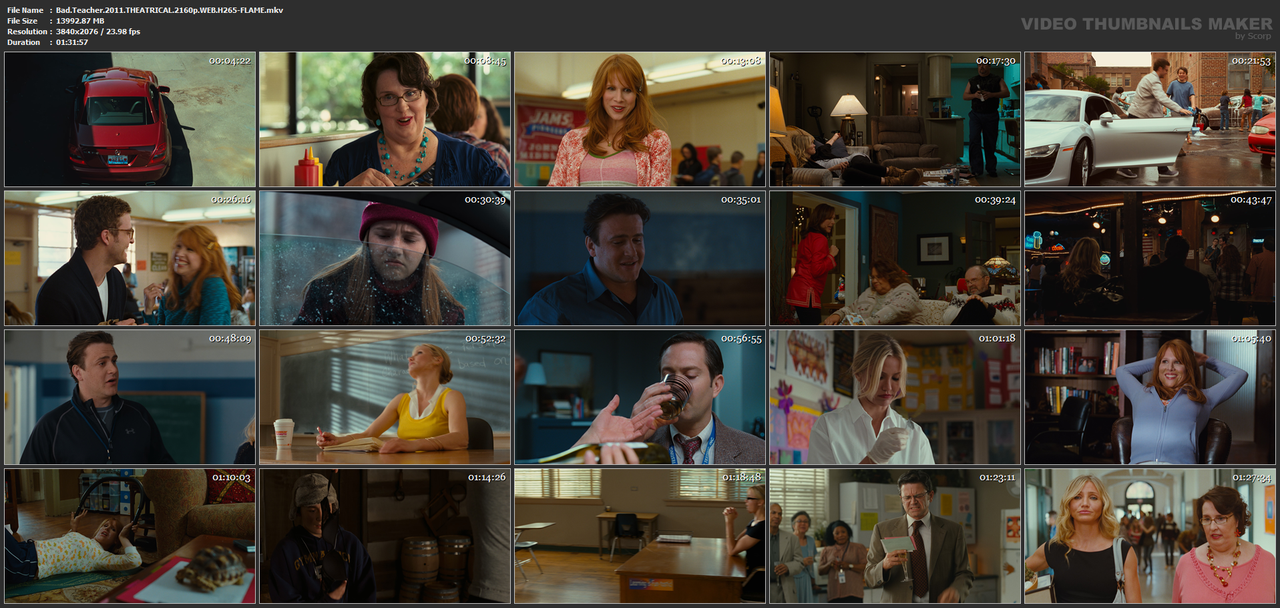Select the thumbnail at 00:04:22

130,119
